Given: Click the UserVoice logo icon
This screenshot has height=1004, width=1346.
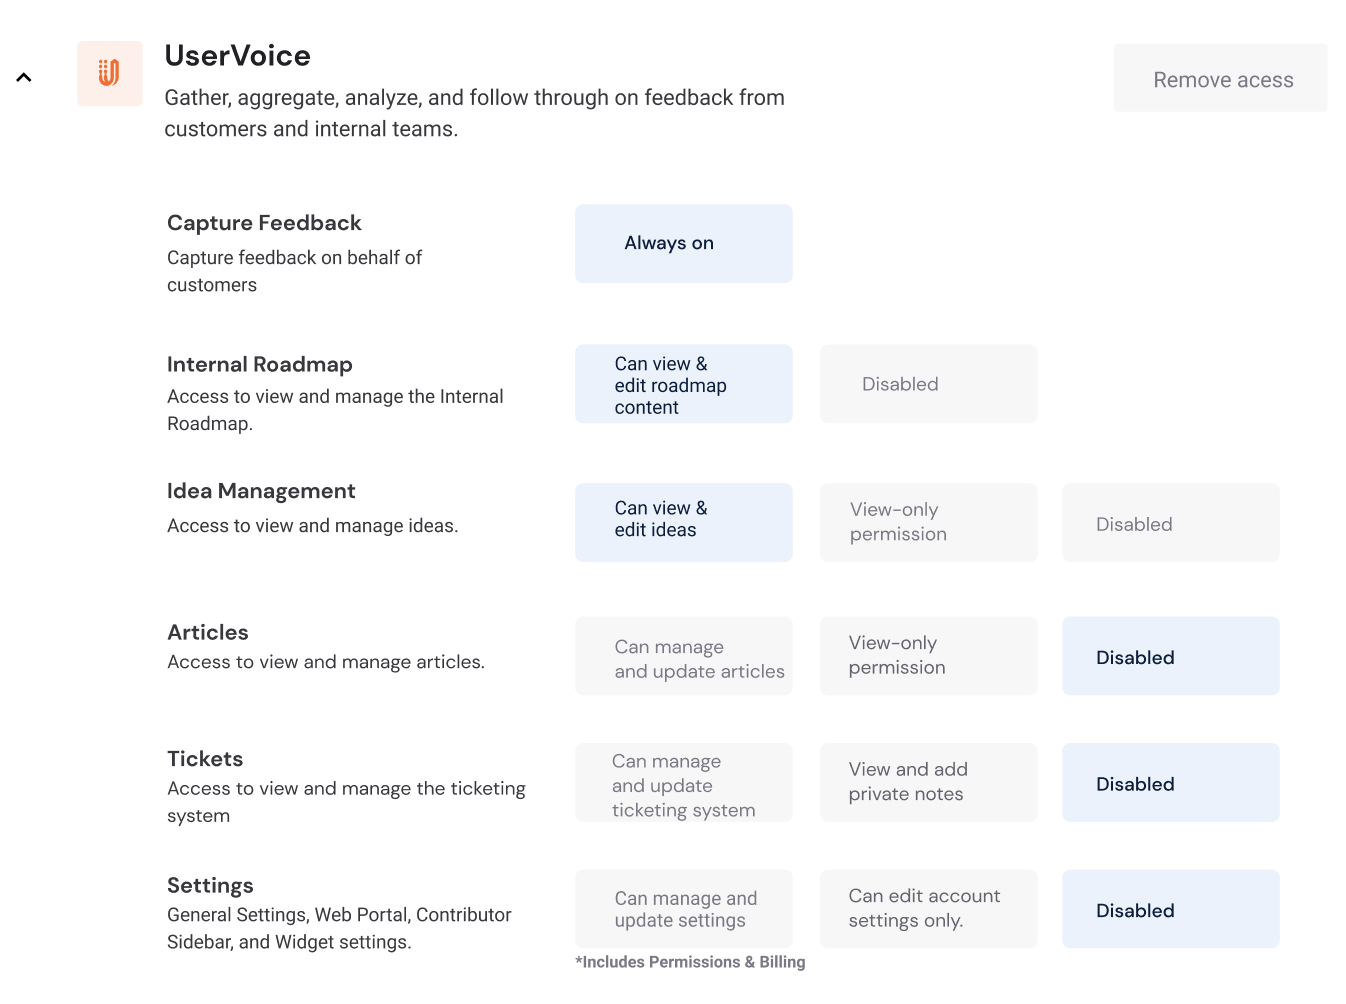Looking at the screenshot, I should 110,73.
